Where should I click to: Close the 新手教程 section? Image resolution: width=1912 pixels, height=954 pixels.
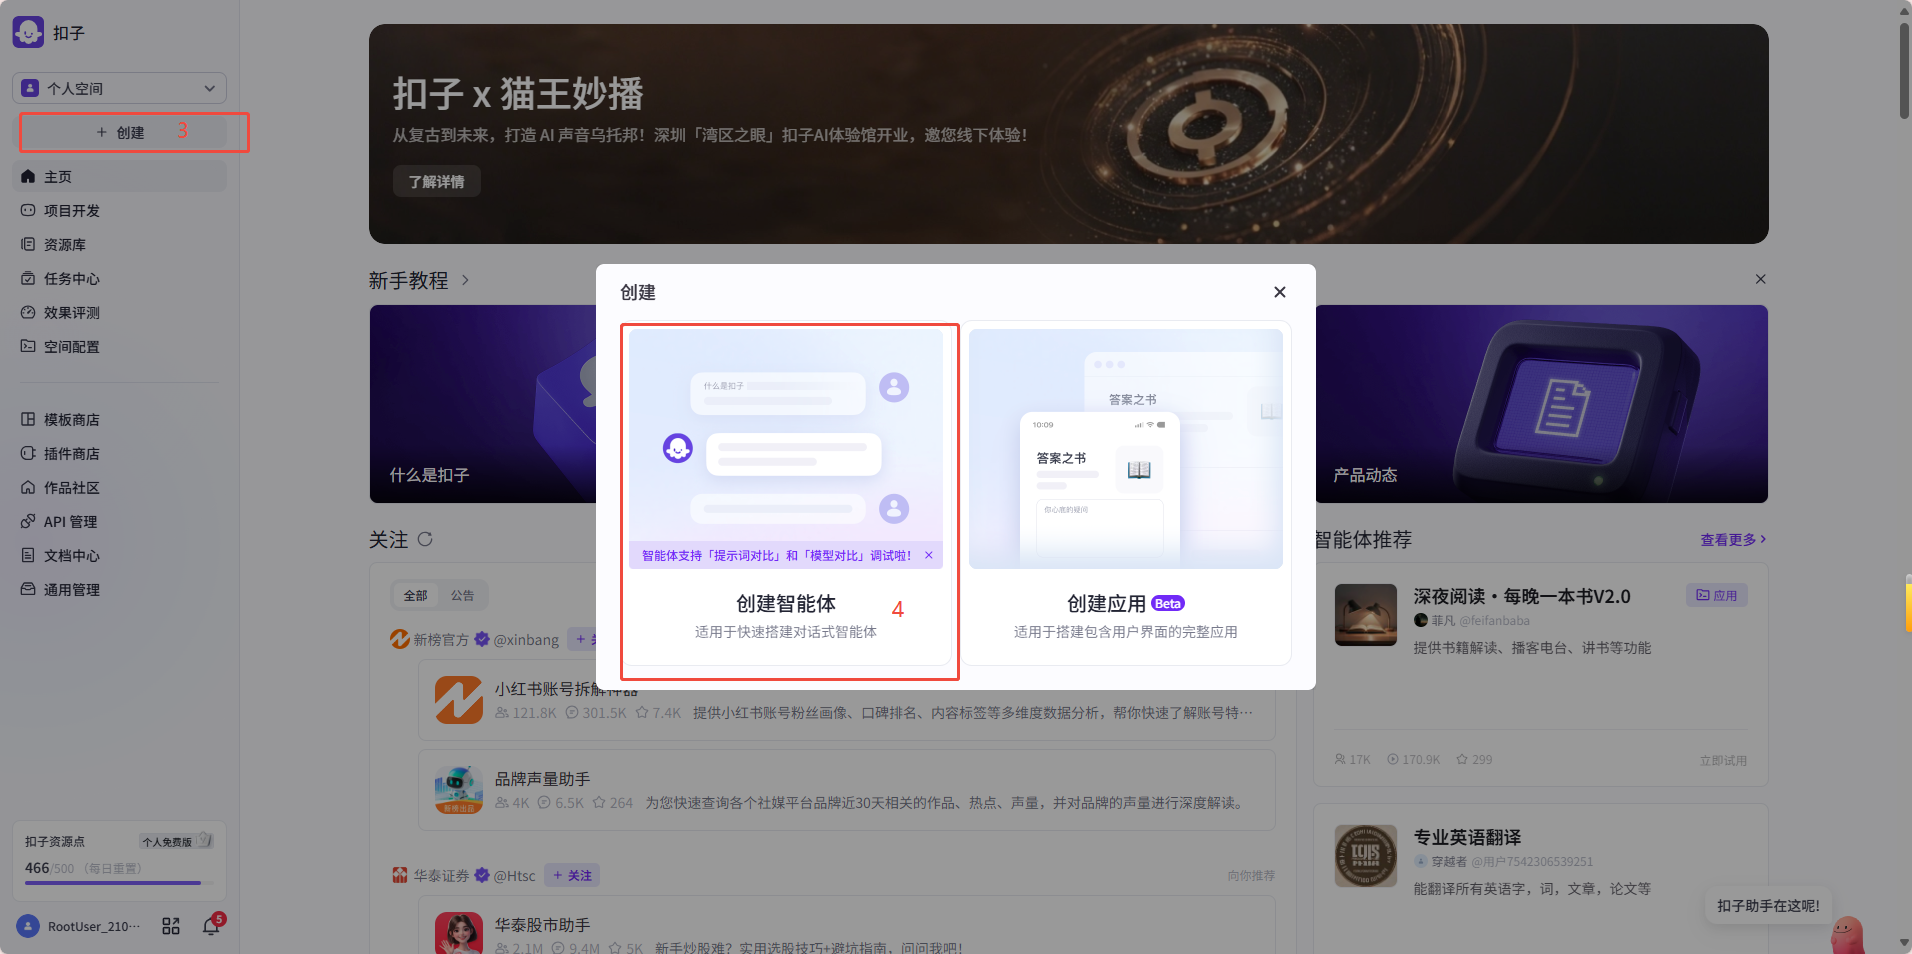[x=1760, y=279]
